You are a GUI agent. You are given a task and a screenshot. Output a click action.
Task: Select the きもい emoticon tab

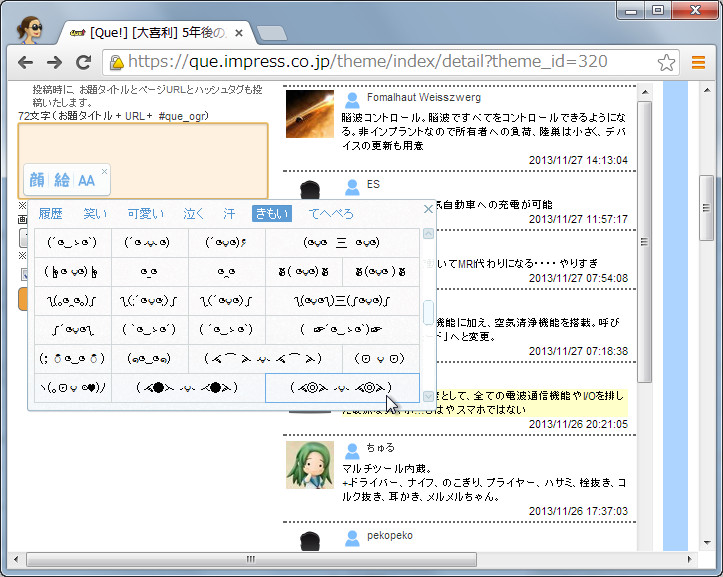(x=272, y=214)
